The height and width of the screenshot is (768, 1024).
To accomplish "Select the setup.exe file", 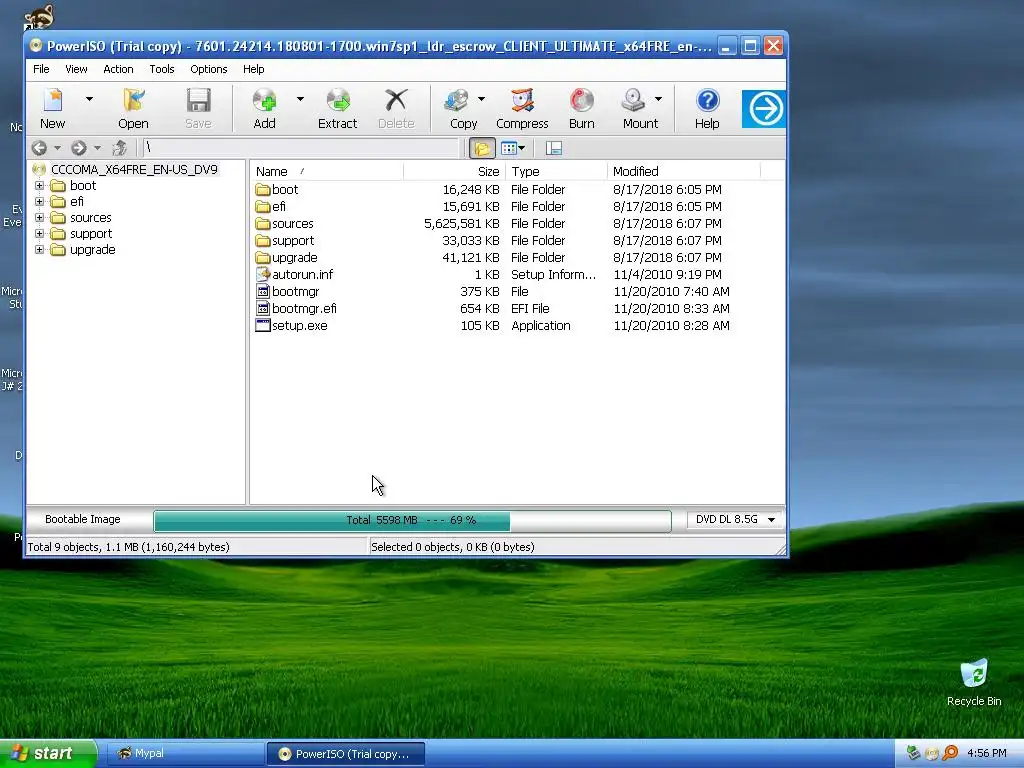I will [x=299, y=325].
